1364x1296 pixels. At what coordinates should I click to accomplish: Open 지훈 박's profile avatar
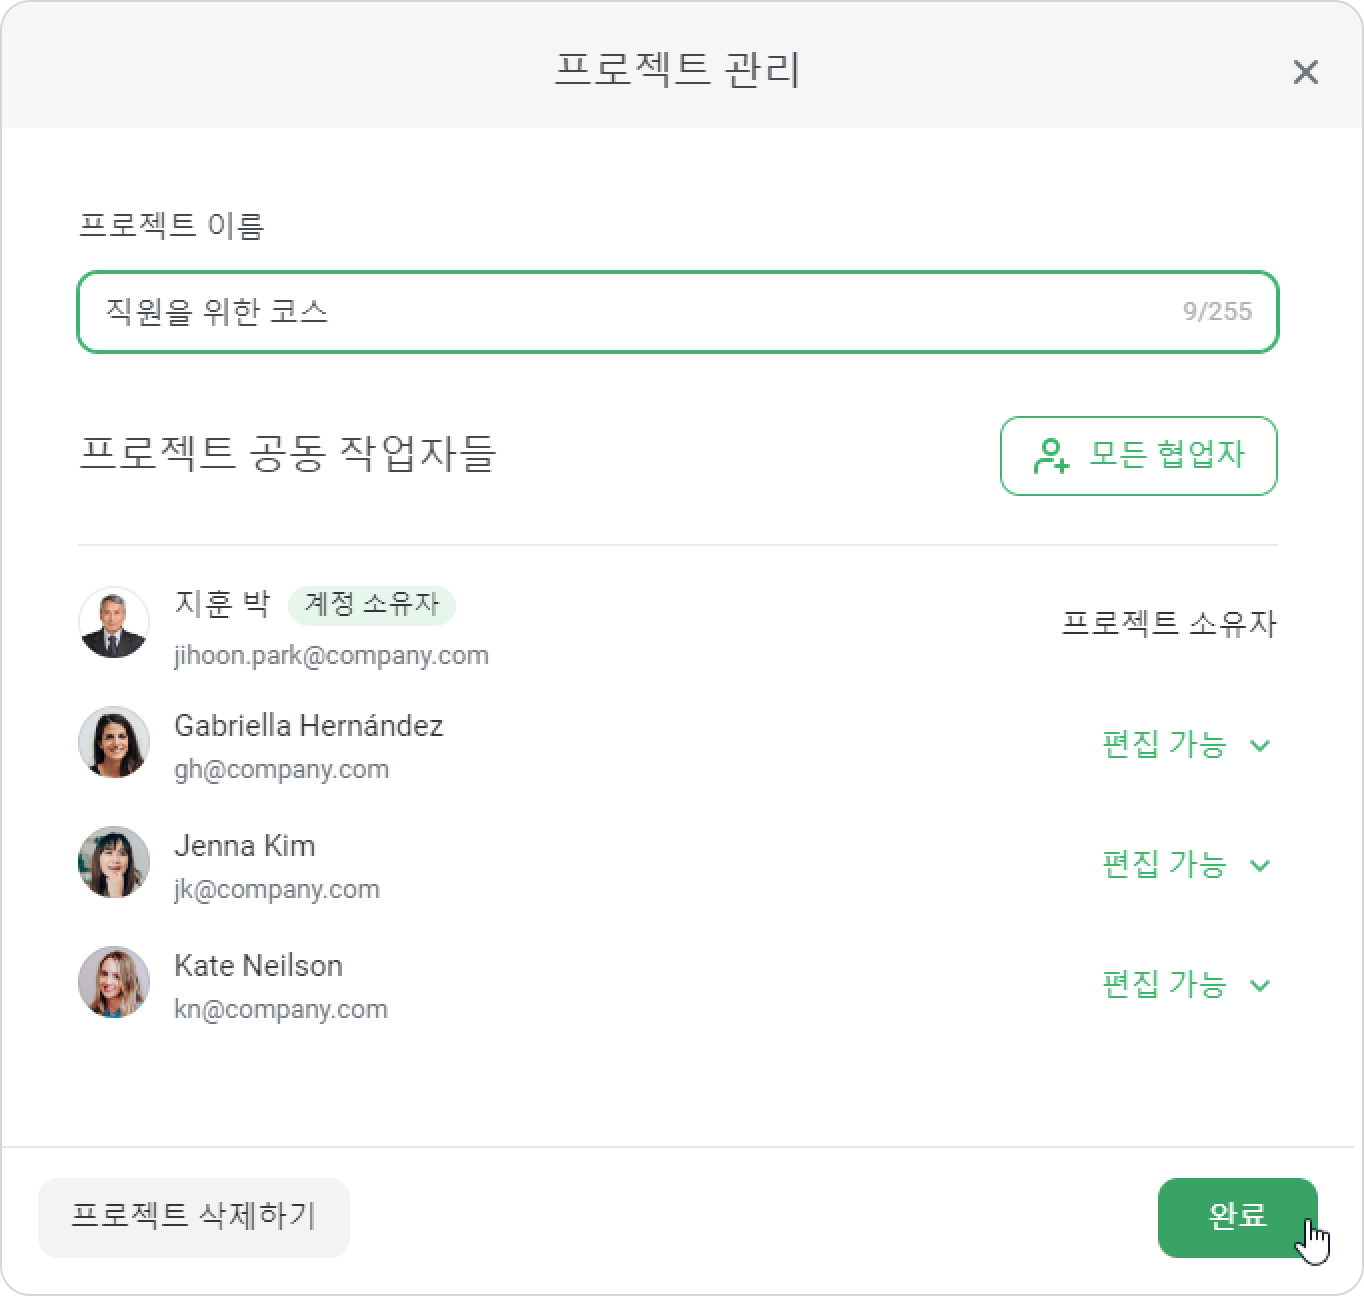pyautogui.click(x=114, y=622)
